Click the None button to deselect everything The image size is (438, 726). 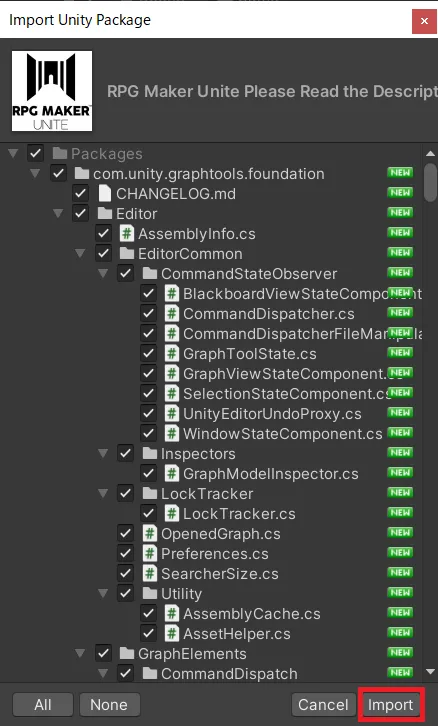pyautogui.click(x=109, y=705)
